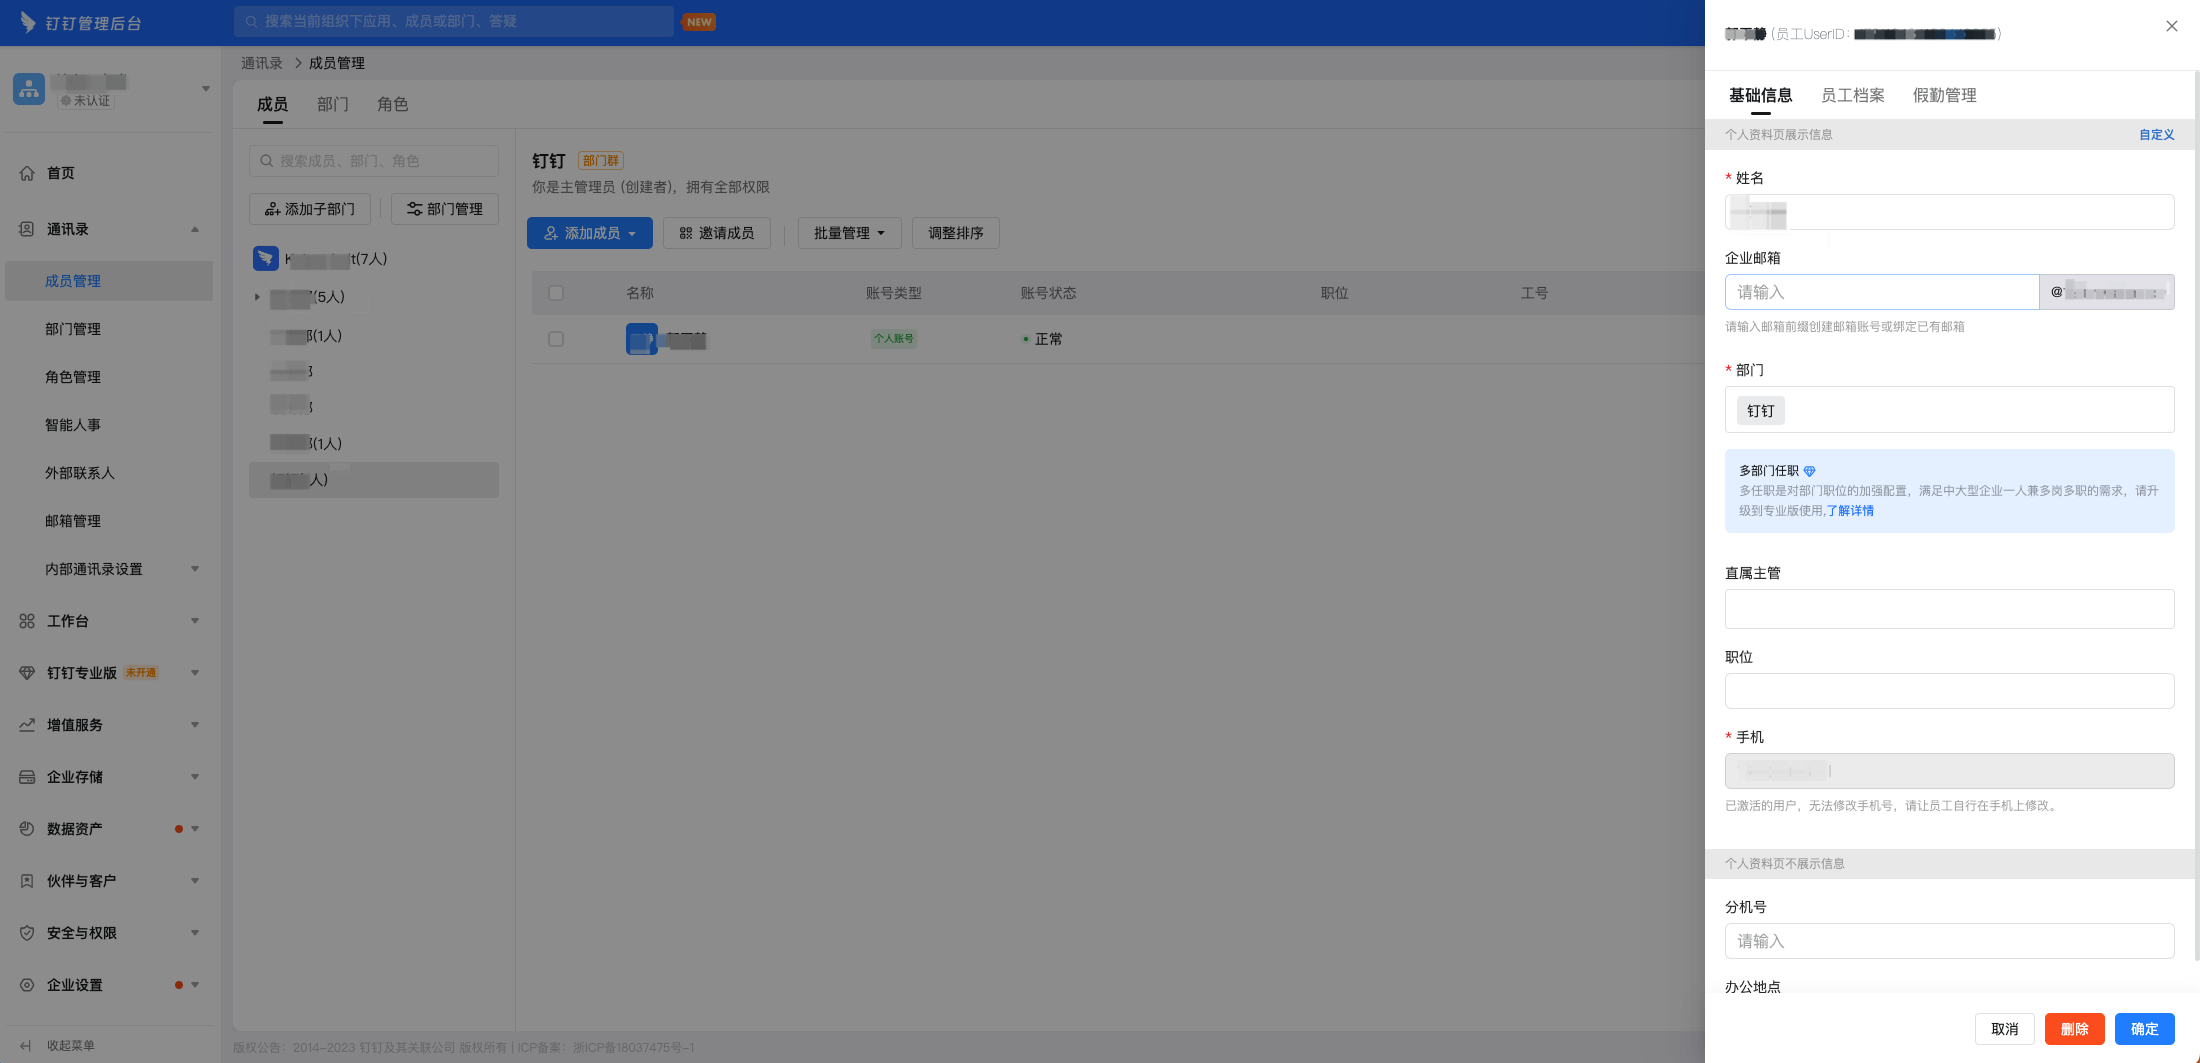
Task: Click the blue 确定 button
Action: coord(2145,1029)
